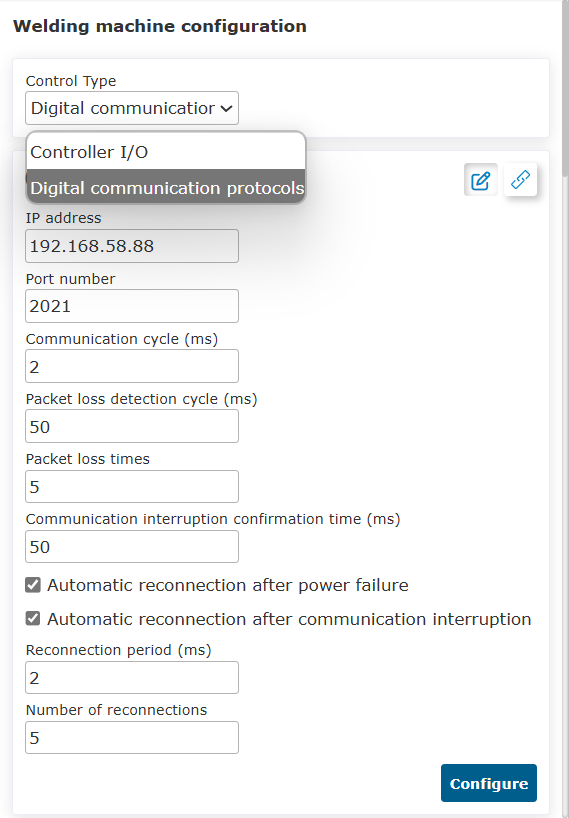
Task: Click the Reconnection period (ms) field
Action: pyautogui.click(x=132, y=678)
